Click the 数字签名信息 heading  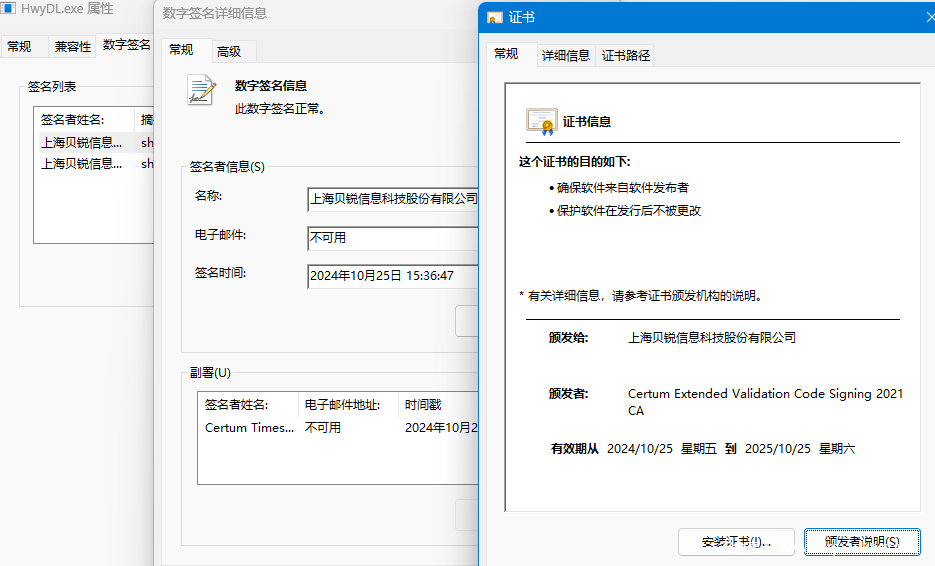tap(271, 86)
